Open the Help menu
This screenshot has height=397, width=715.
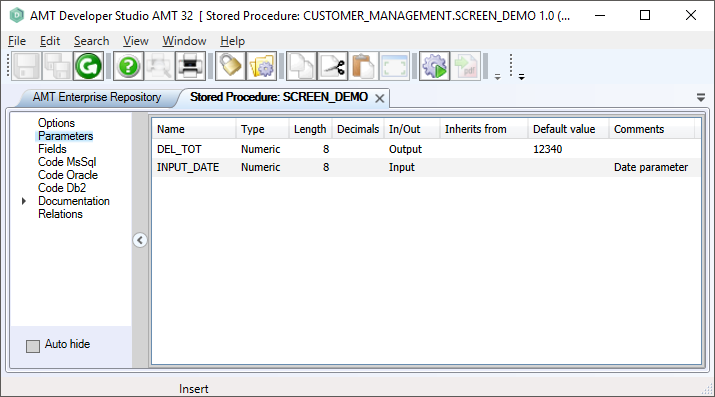click(233, 41)
